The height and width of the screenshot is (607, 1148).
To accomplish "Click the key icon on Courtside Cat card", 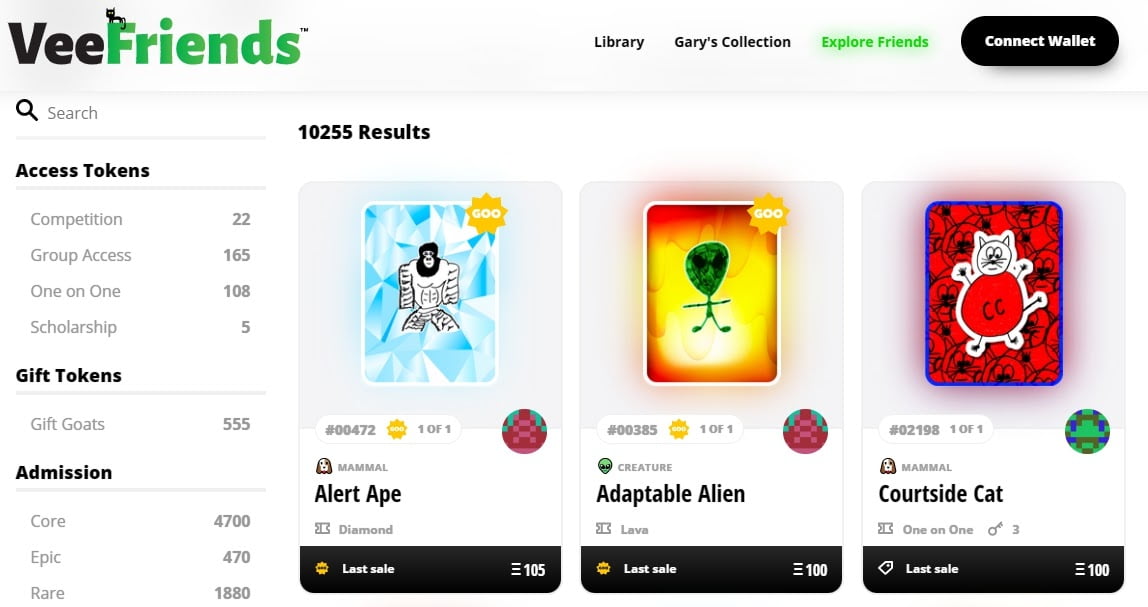I will coord(995,529).
